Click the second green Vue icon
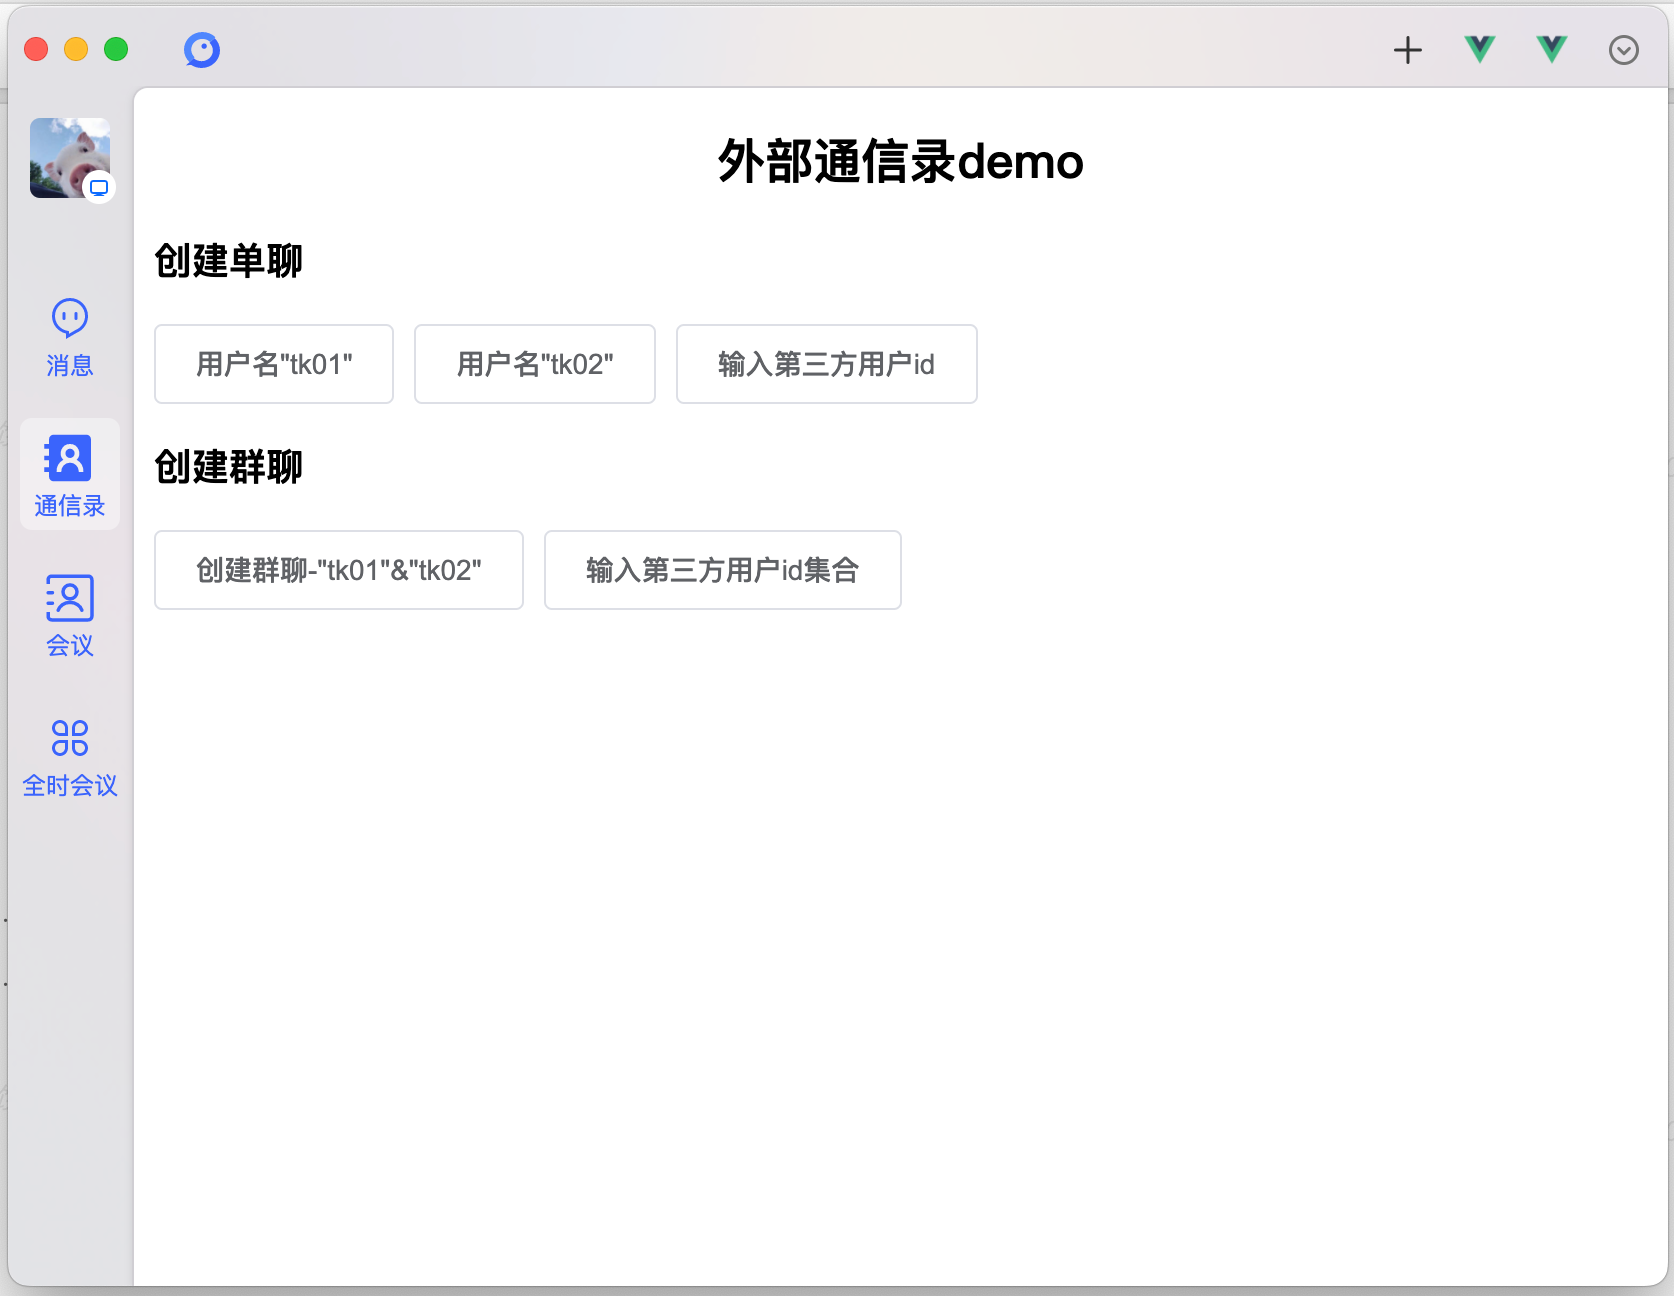The image size is (1674, 1296). click(x=1551, y=49)
